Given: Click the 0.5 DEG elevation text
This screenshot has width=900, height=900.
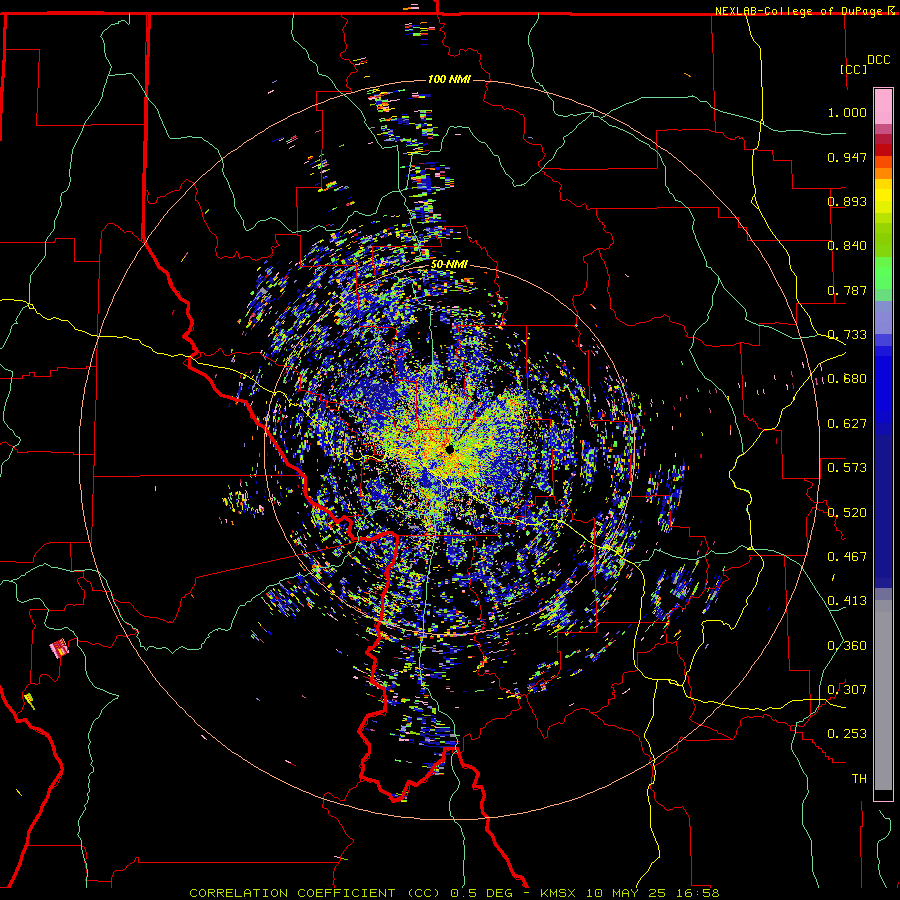Looking at the screenshot, I should (482, 893).
